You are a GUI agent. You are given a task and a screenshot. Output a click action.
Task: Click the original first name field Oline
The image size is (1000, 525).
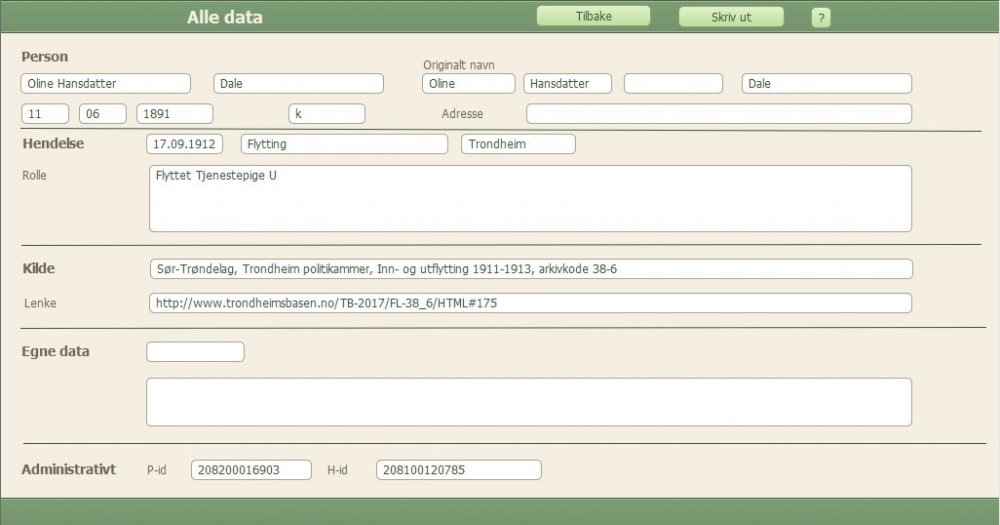(468, 84)
